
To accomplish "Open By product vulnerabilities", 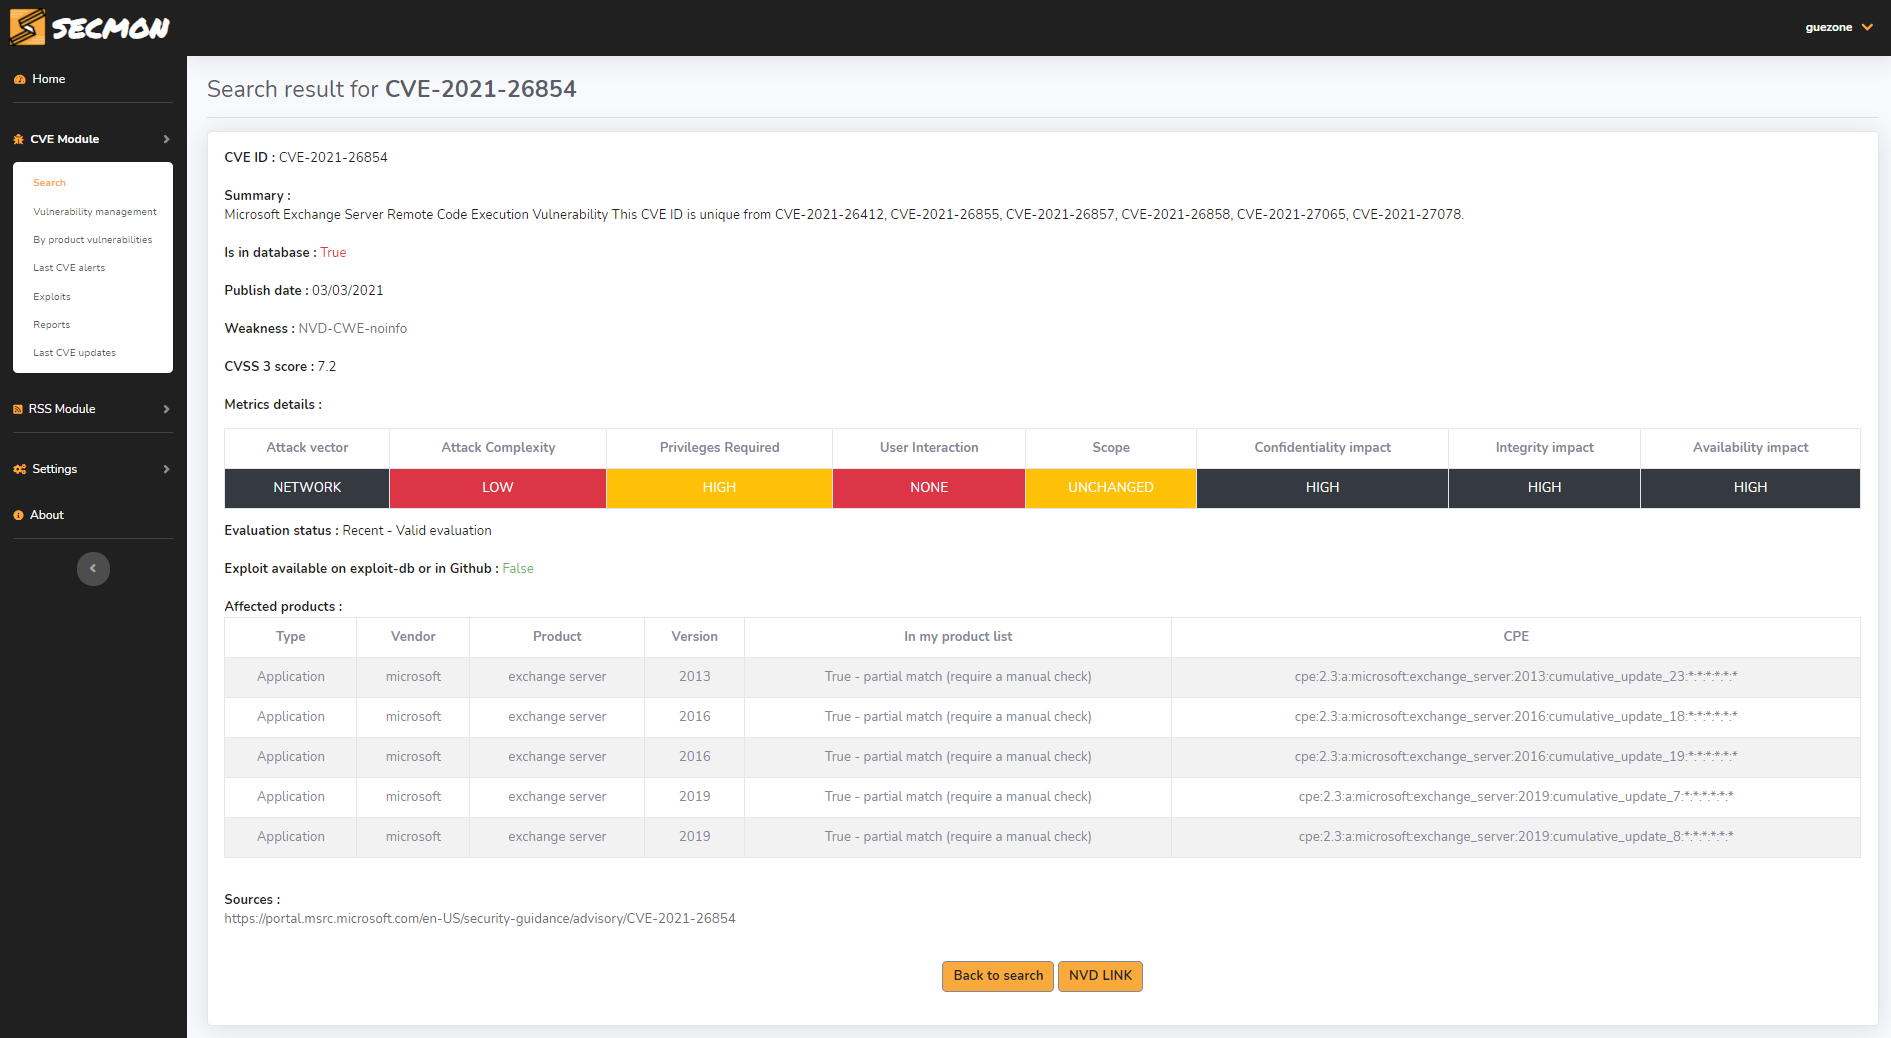I will [x=92, y=240].
